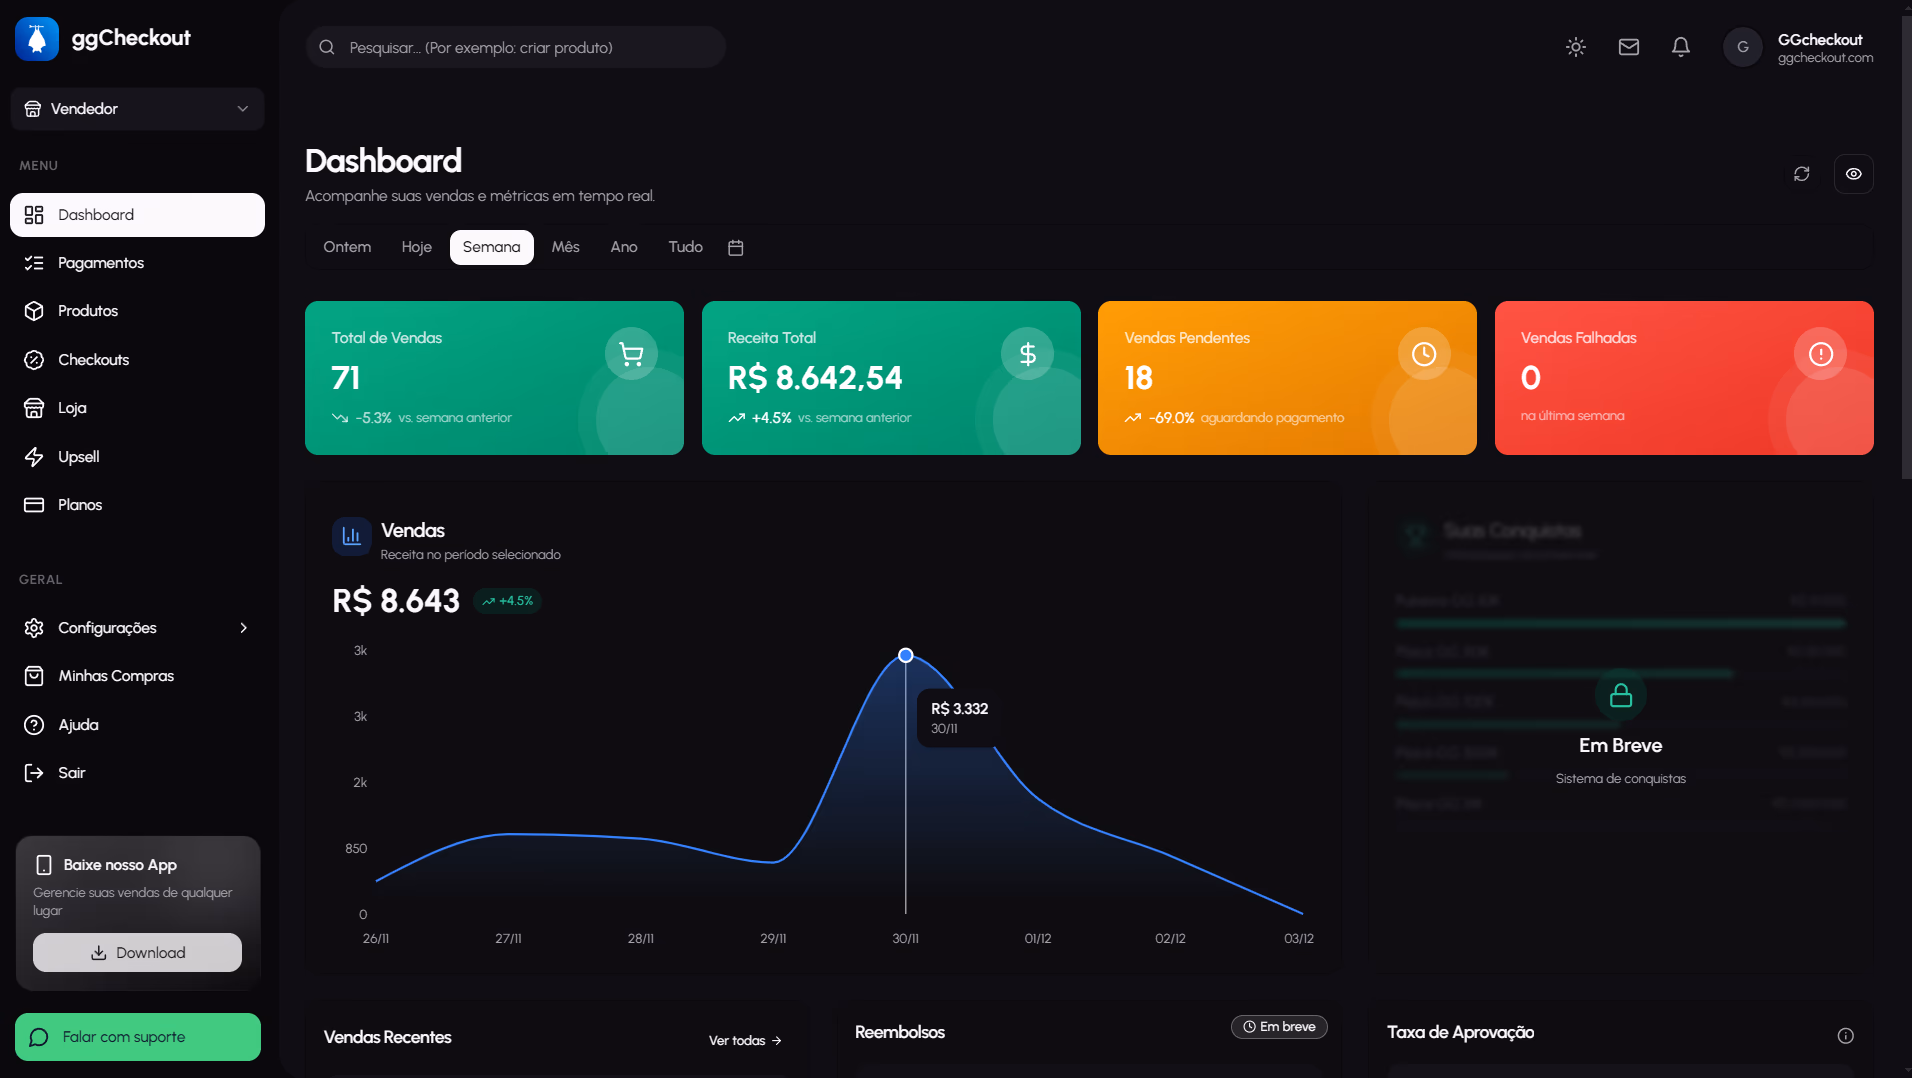Click the dollar icon on Receita Total
Screen dimensions: 1912x1078
tap(1028, 354)
